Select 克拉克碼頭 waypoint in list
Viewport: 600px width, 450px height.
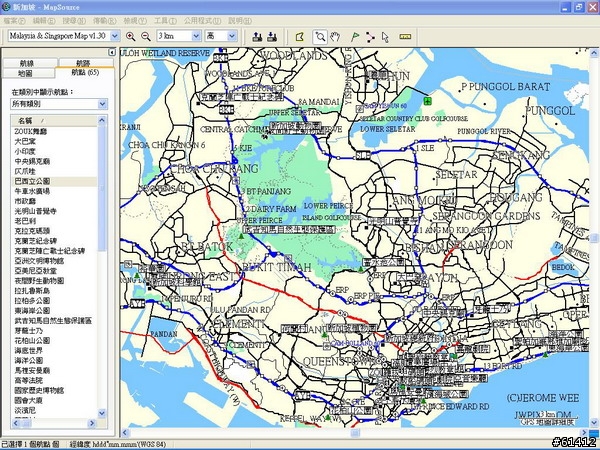pos(32,231)
